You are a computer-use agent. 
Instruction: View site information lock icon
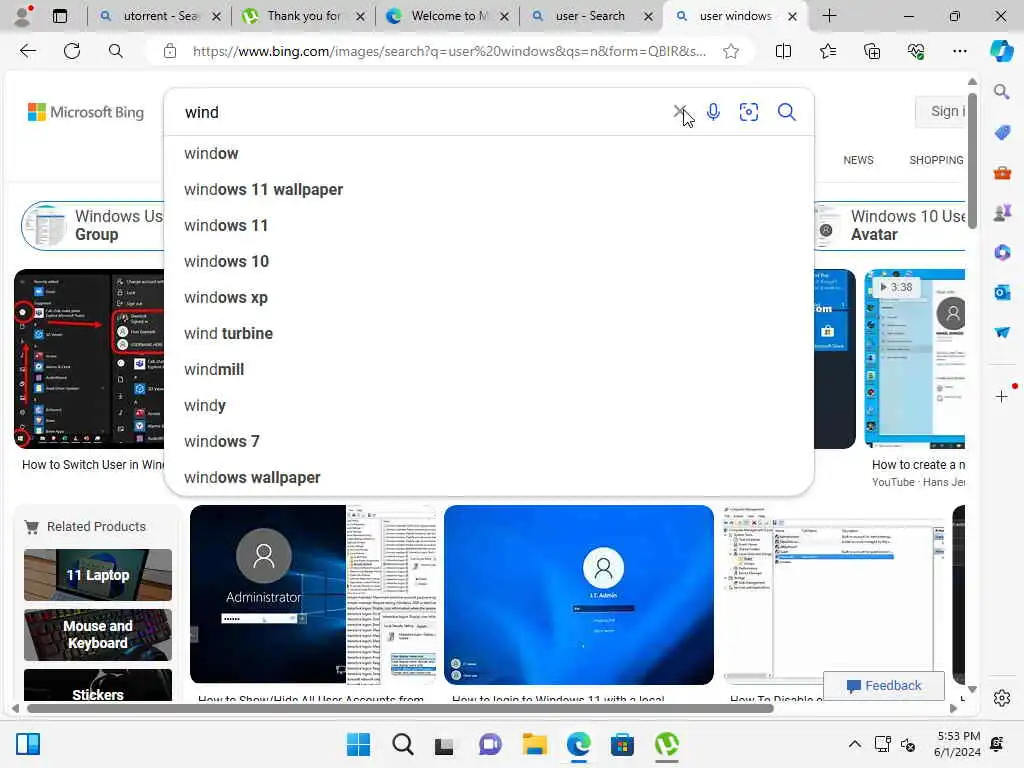tap(170, 51)
